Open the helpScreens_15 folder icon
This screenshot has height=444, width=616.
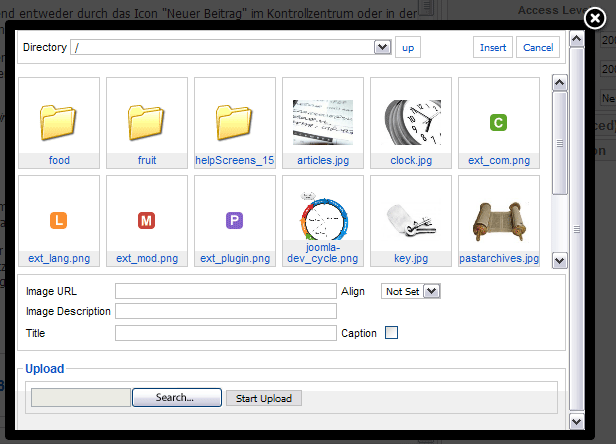point(234,122)
